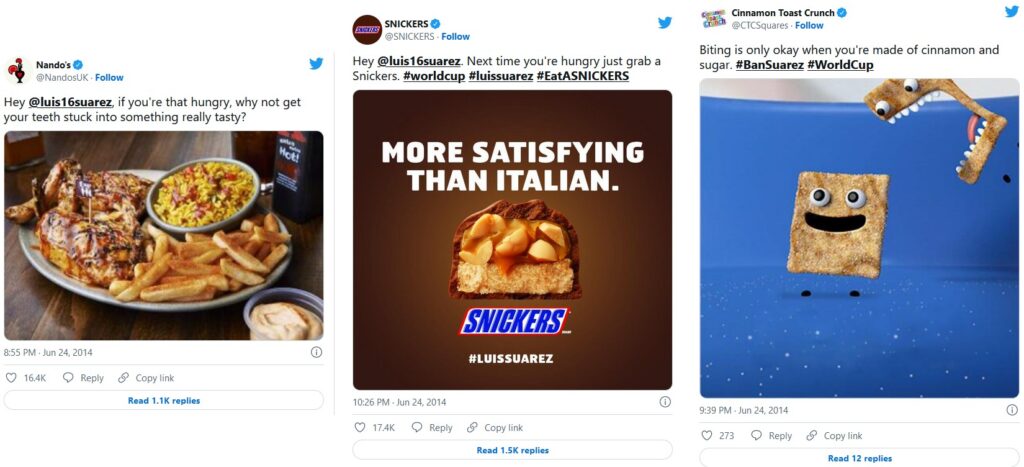Open the info icon on Nando's tweet
The height and width of the screenshot is (467, 1024).
click(316, 352)
